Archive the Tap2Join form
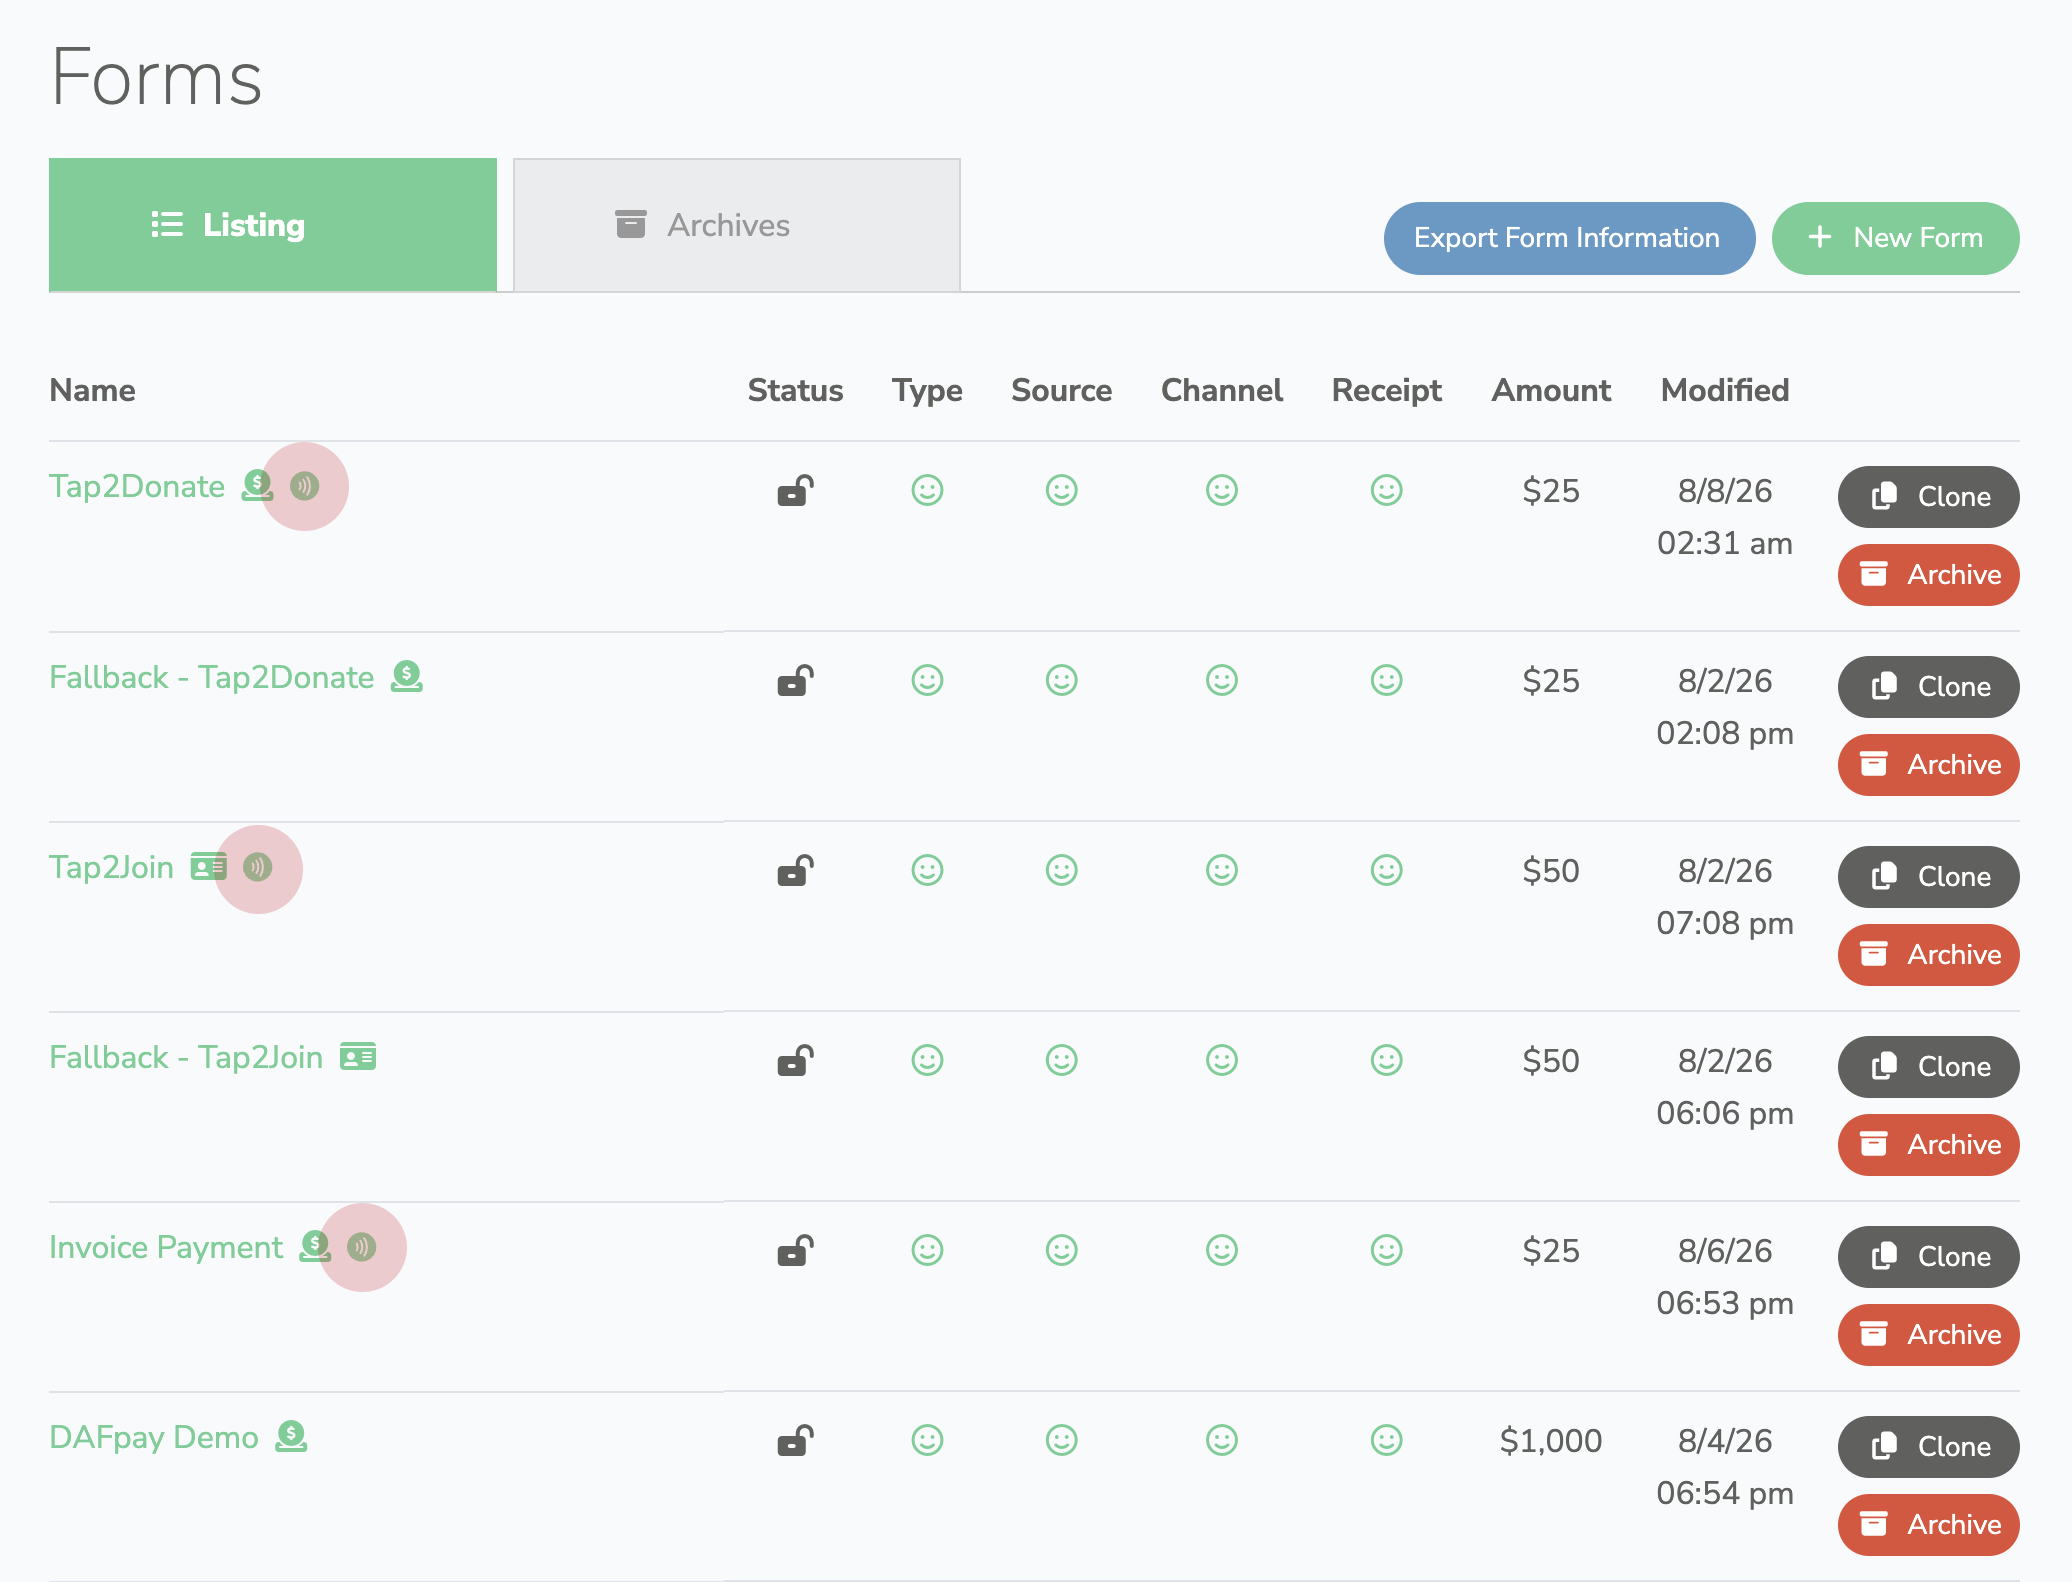Screen dimensions: 2072x1582 (x=1928, y=955)
